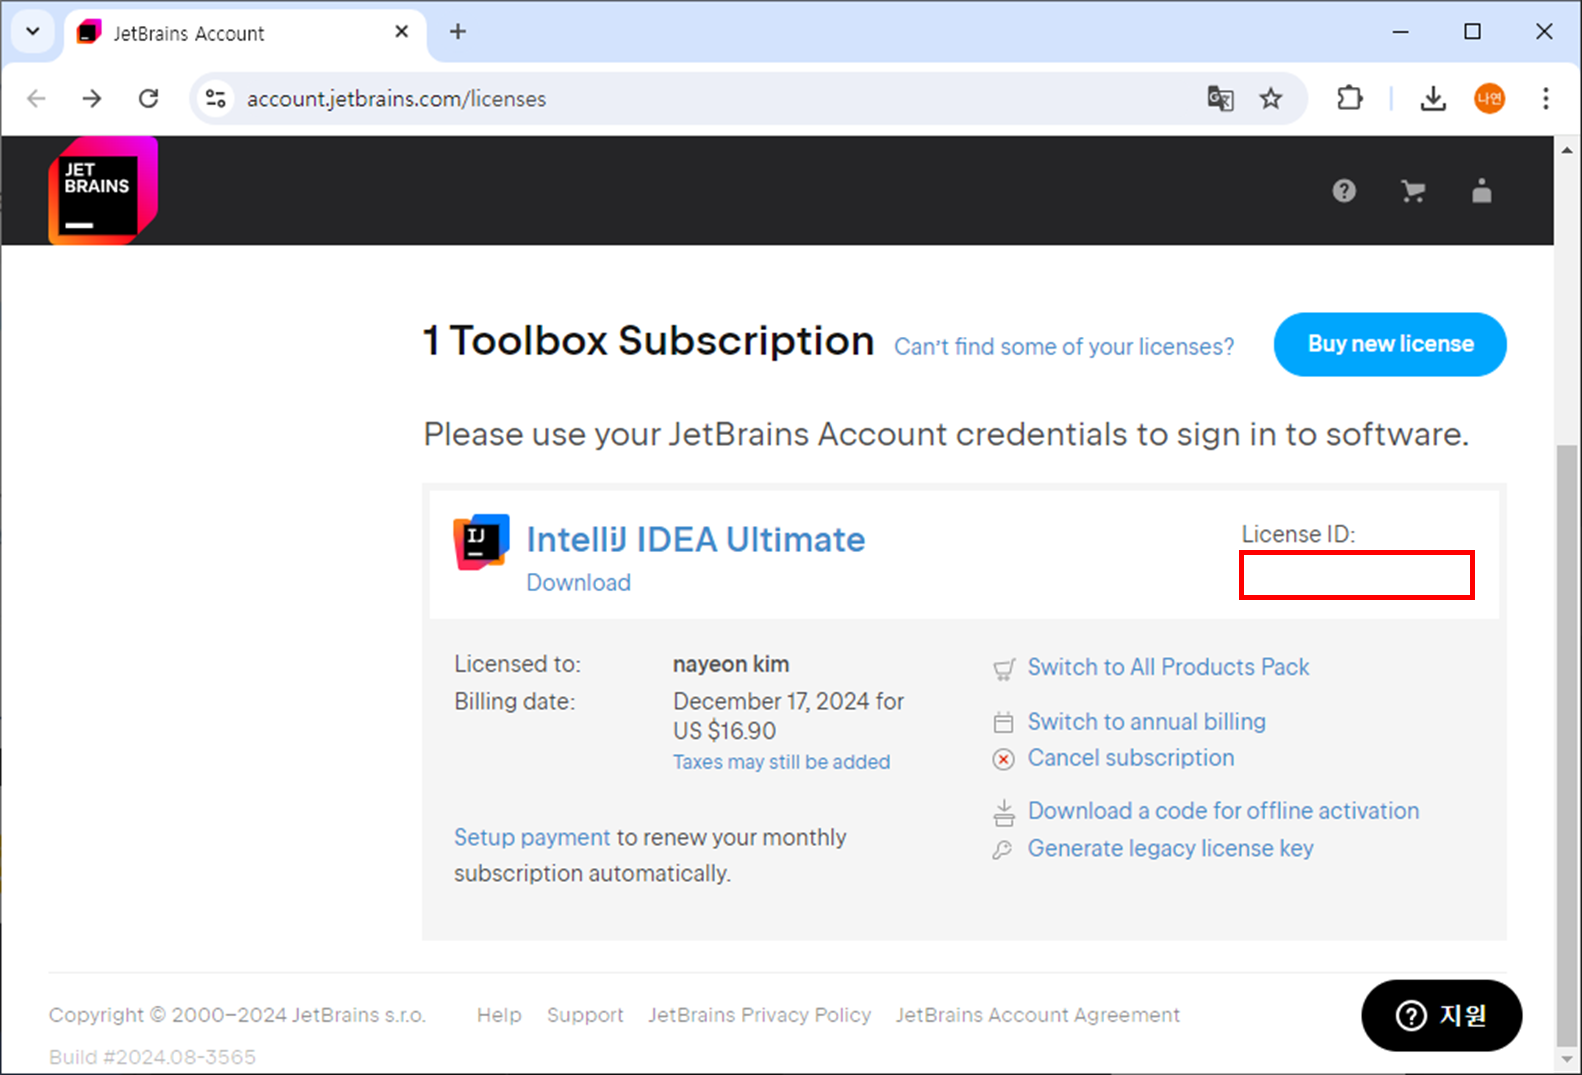Click the licensee name nayeon kim

tap(731, 664)
